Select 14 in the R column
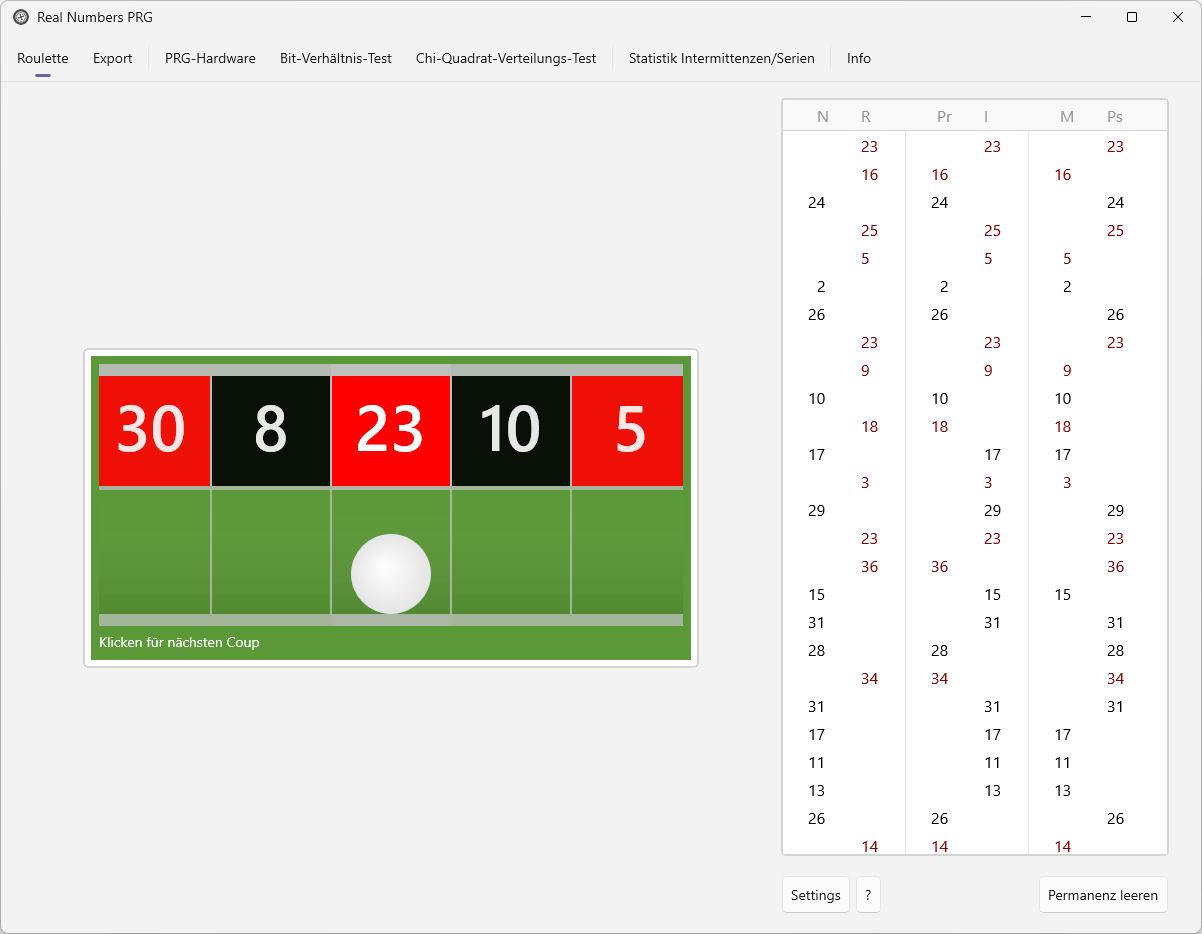The height and width of the screenshot is (934, 1202). pyautogui.click(x=870, y=846)
